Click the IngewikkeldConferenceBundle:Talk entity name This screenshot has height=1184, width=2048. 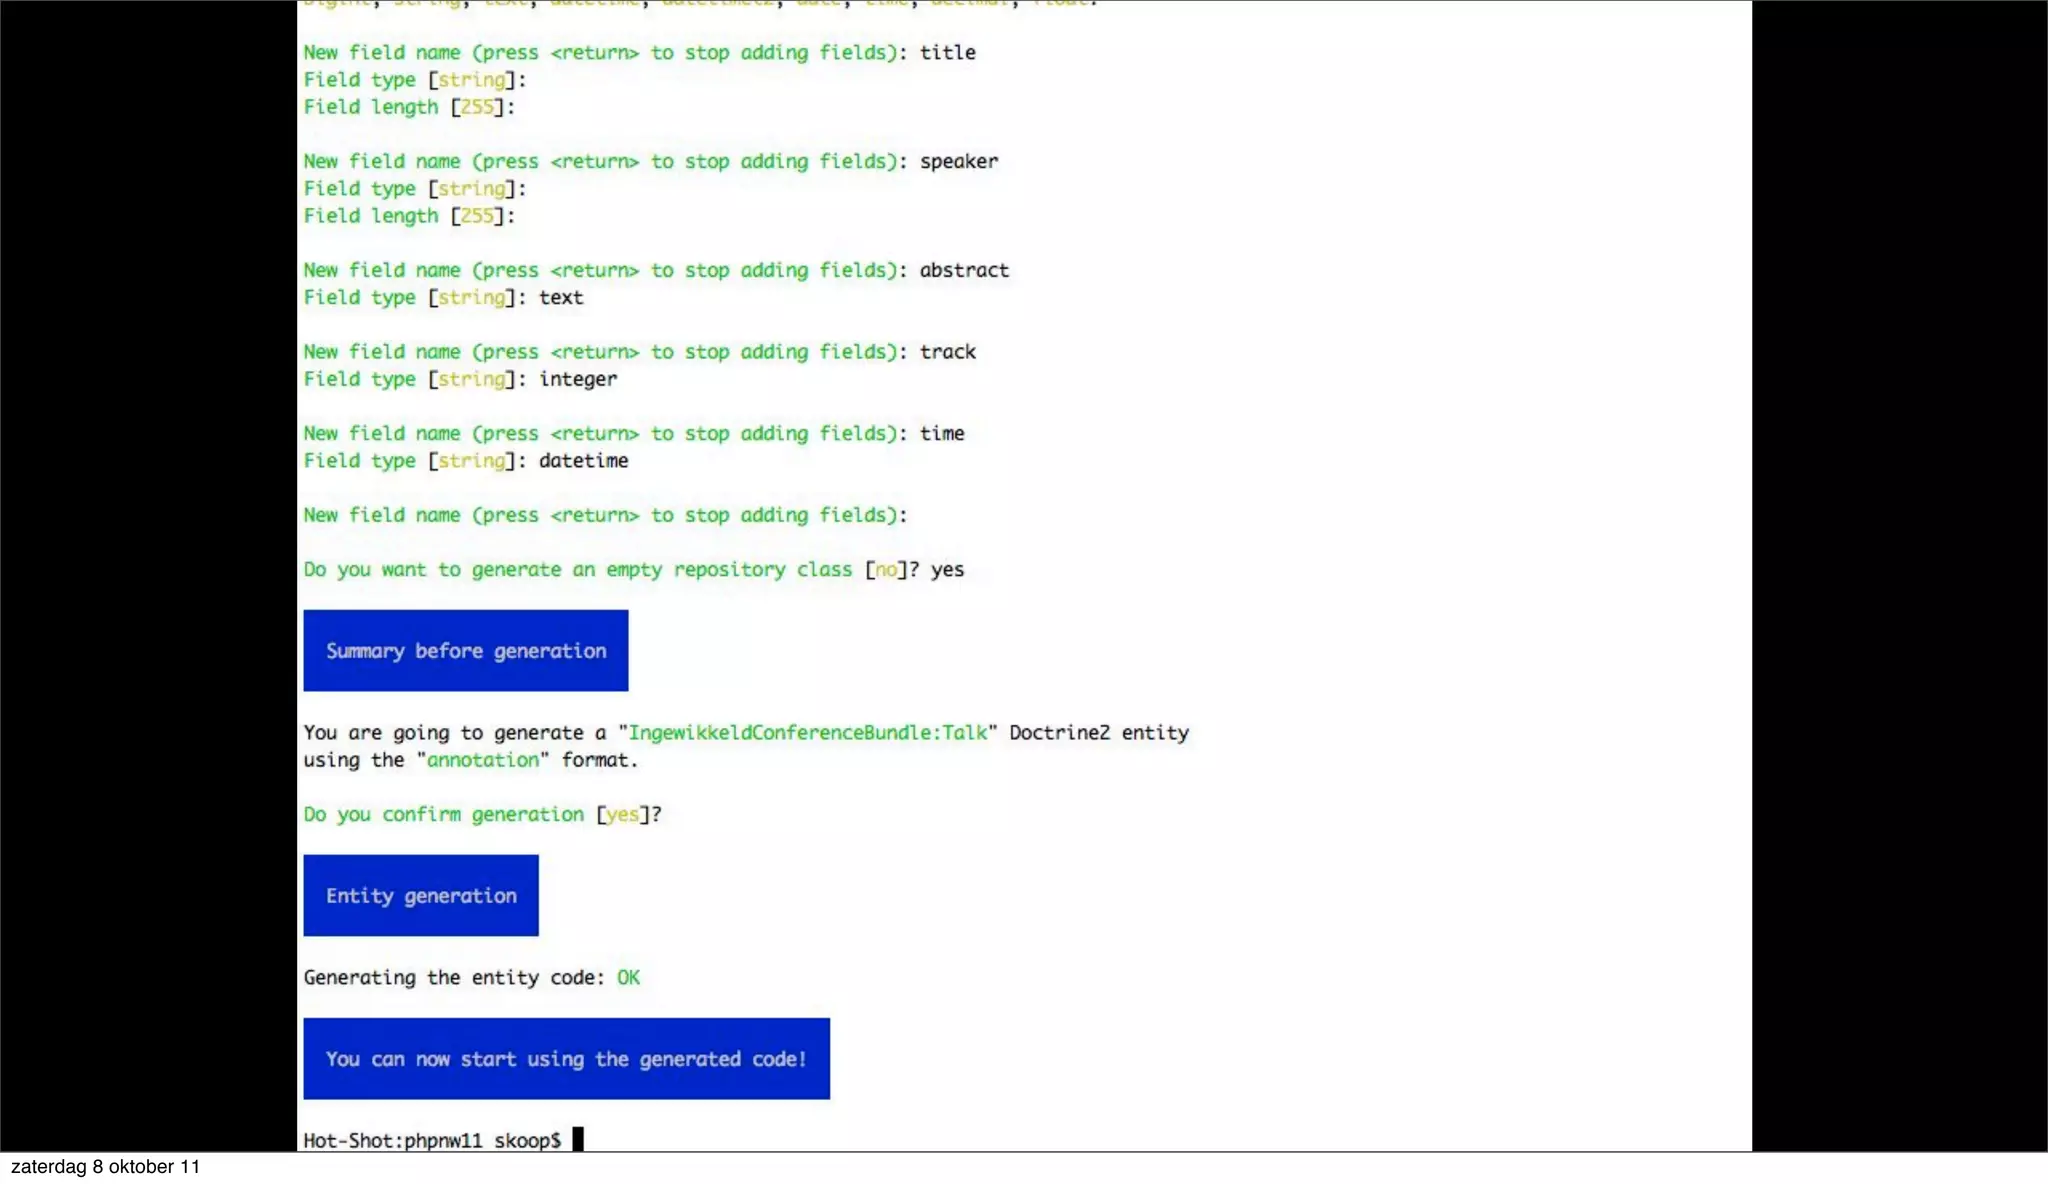[x=807, y=732]
